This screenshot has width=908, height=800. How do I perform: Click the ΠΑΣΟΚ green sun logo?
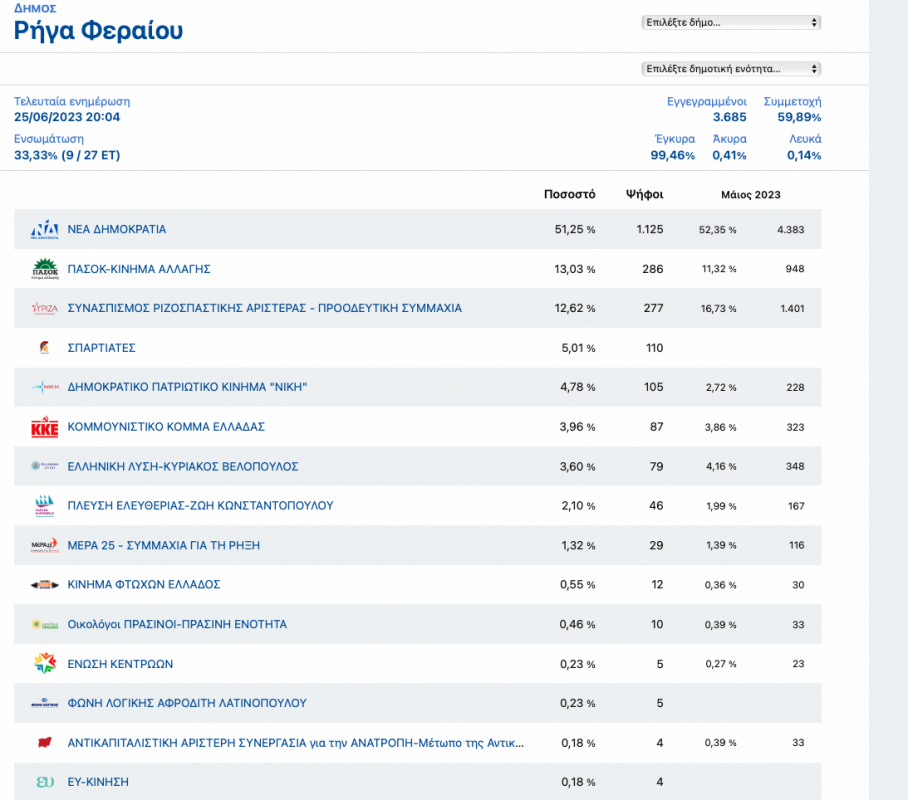[x=45, y=269]
